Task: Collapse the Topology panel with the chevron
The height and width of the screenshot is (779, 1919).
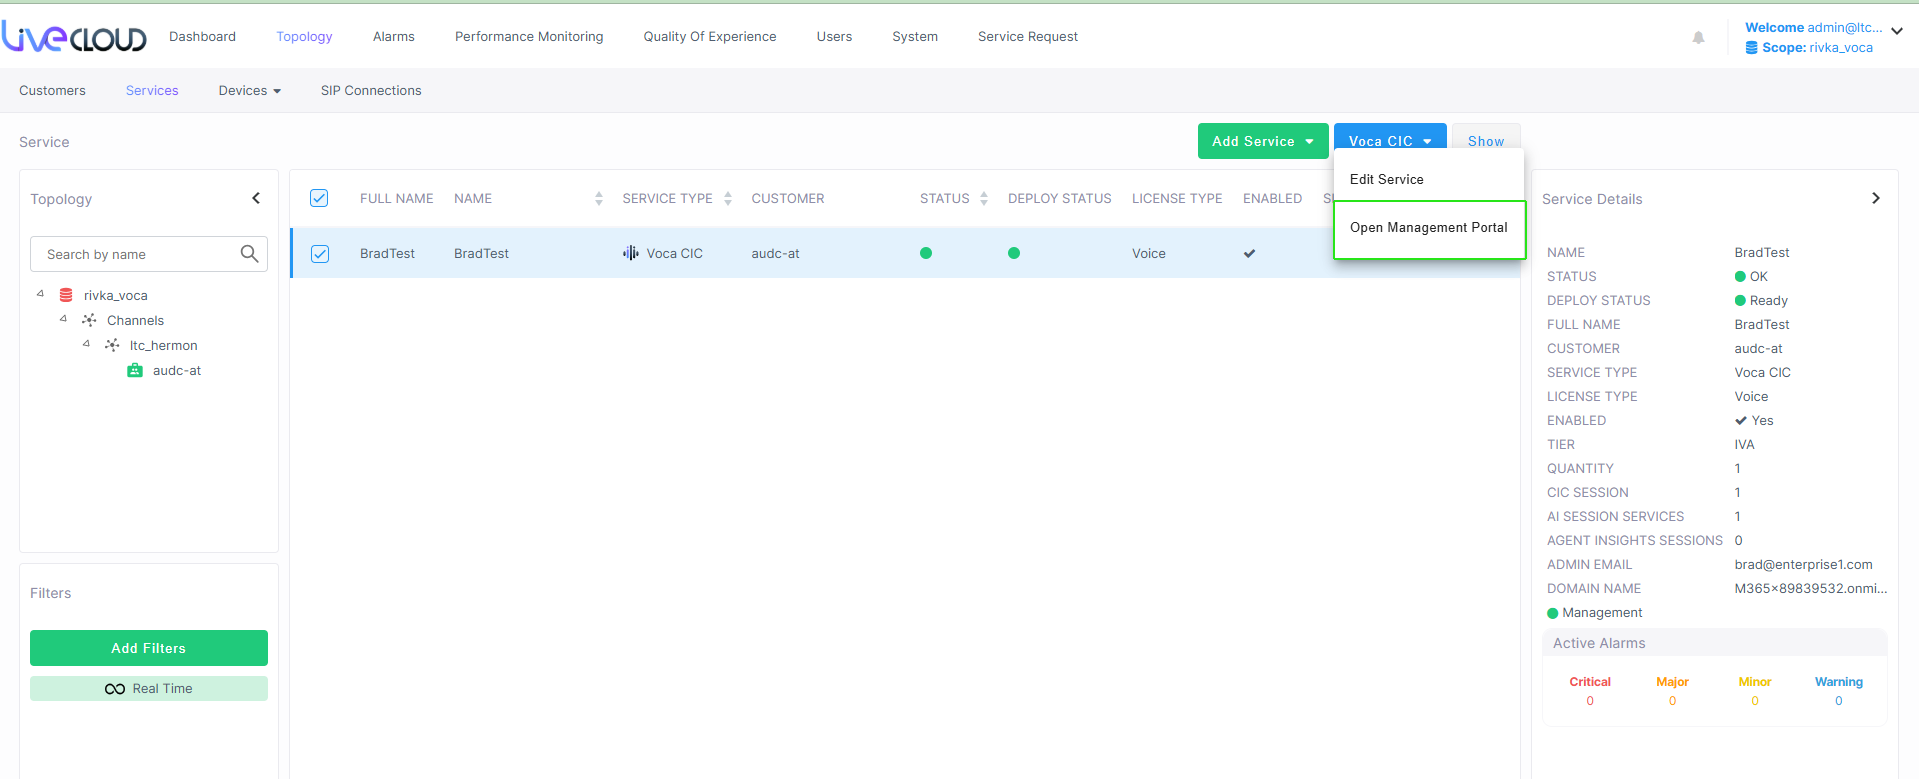Action: coord(256,198)
